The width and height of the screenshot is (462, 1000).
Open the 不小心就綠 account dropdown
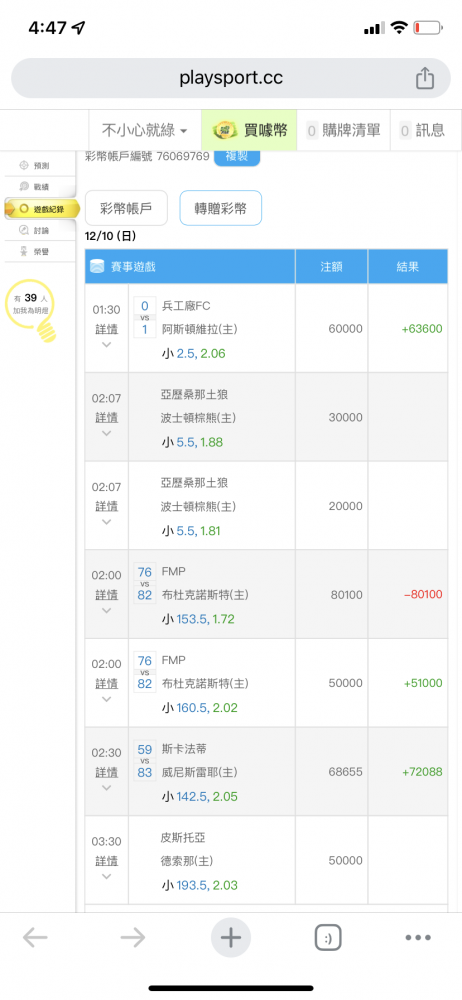[145, 131]
